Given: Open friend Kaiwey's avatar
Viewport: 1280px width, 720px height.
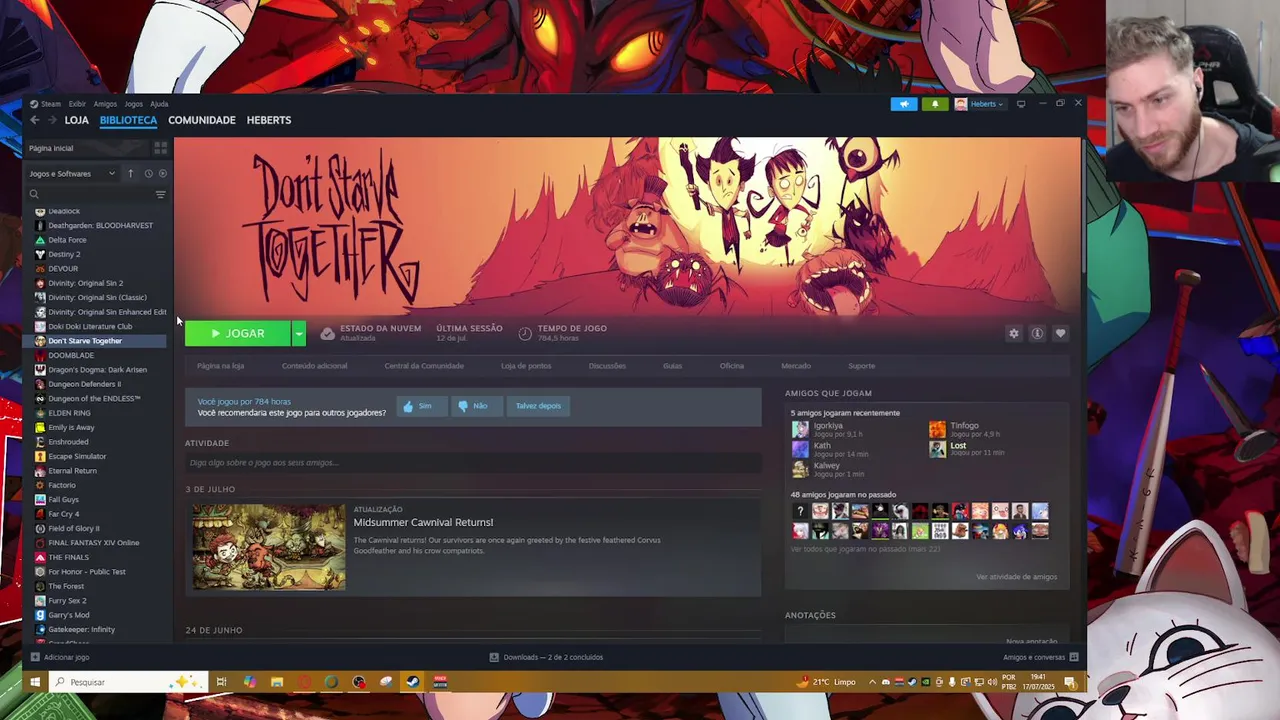Looking at the screenshot, I should point(800,469).
